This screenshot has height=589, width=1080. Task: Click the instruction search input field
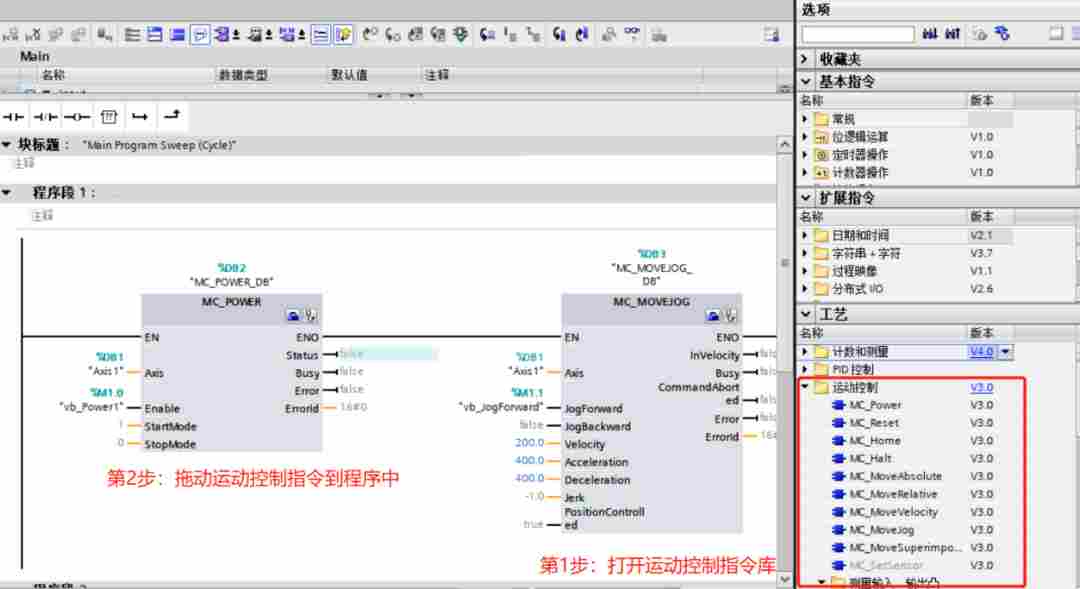point(858,35)
